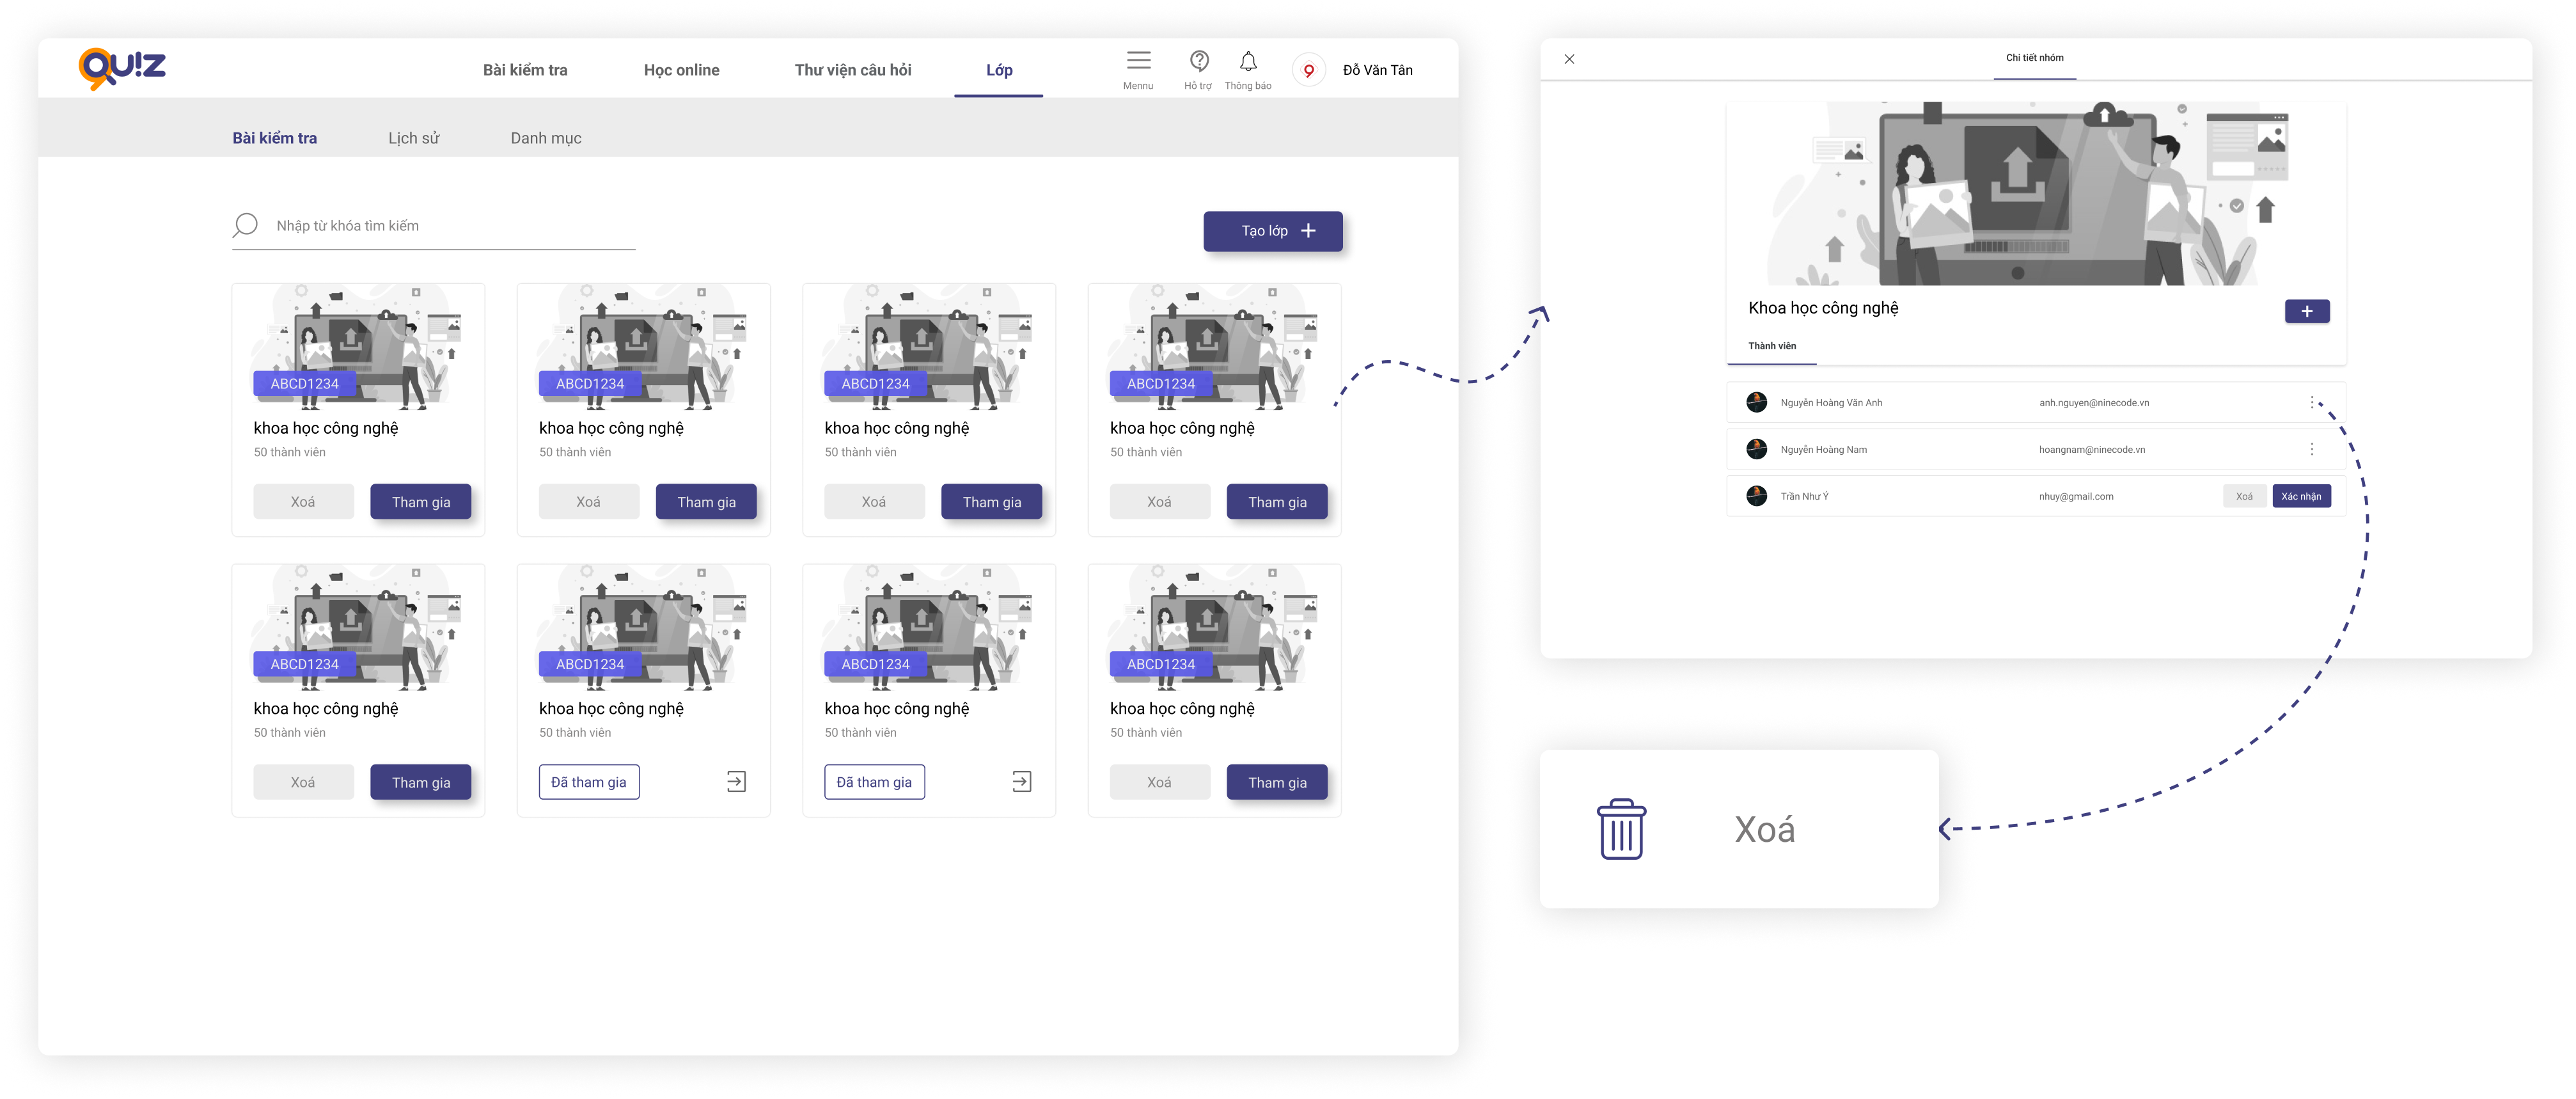Open Học online in top navigation
The image size is (2576, 1099).
click(x=681, y=70)
